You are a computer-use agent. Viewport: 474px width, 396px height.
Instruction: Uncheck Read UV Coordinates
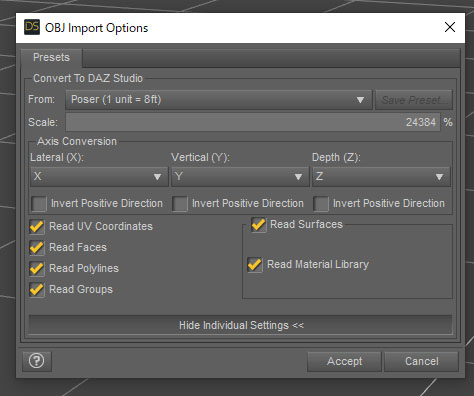point(37,227)
